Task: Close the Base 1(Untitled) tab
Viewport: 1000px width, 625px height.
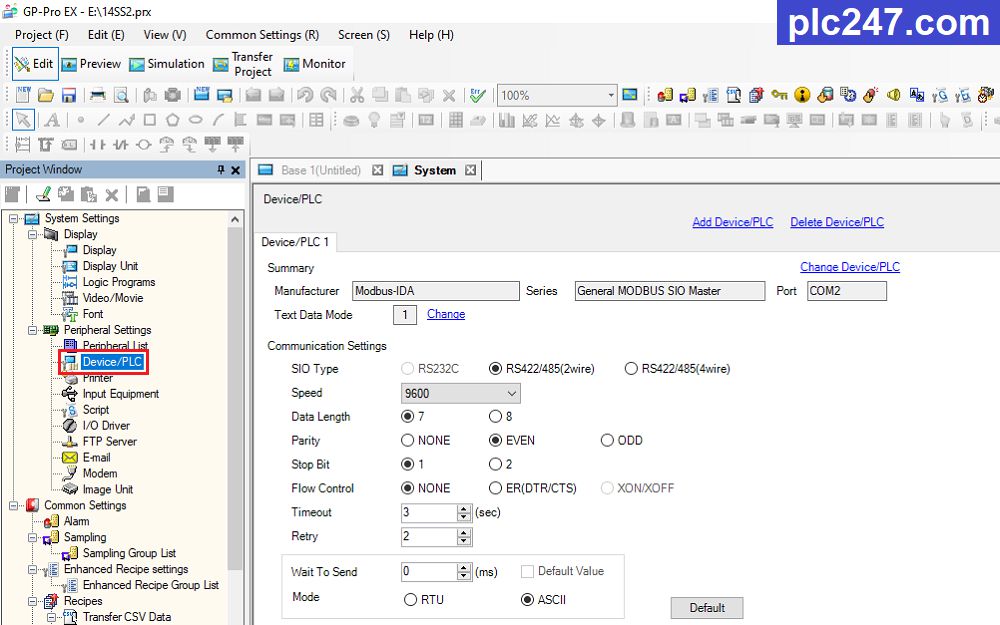Action: point(378,170)
